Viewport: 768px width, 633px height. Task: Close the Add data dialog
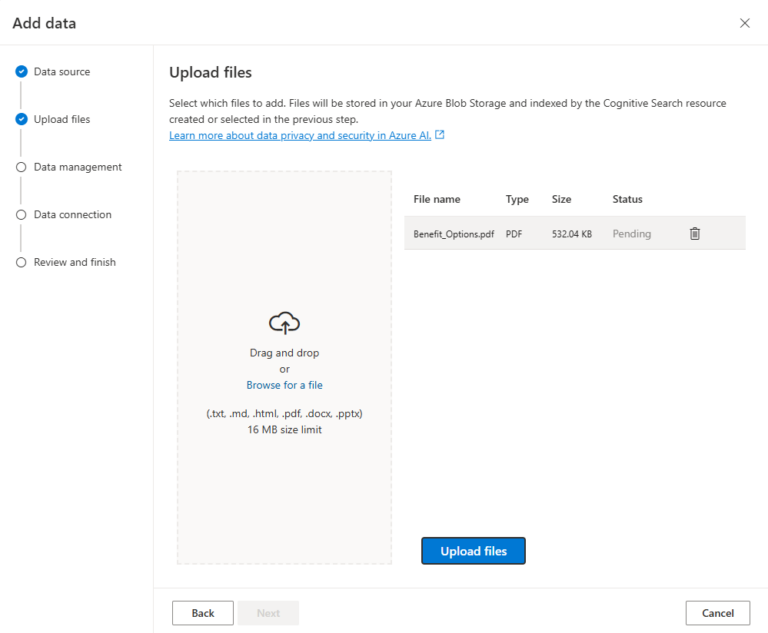coord(744,23)
